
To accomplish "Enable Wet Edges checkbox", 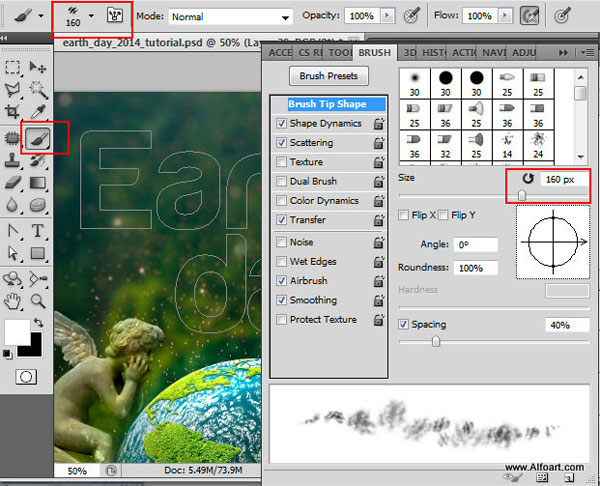I will pyautogui.click(x=281, y=261).
